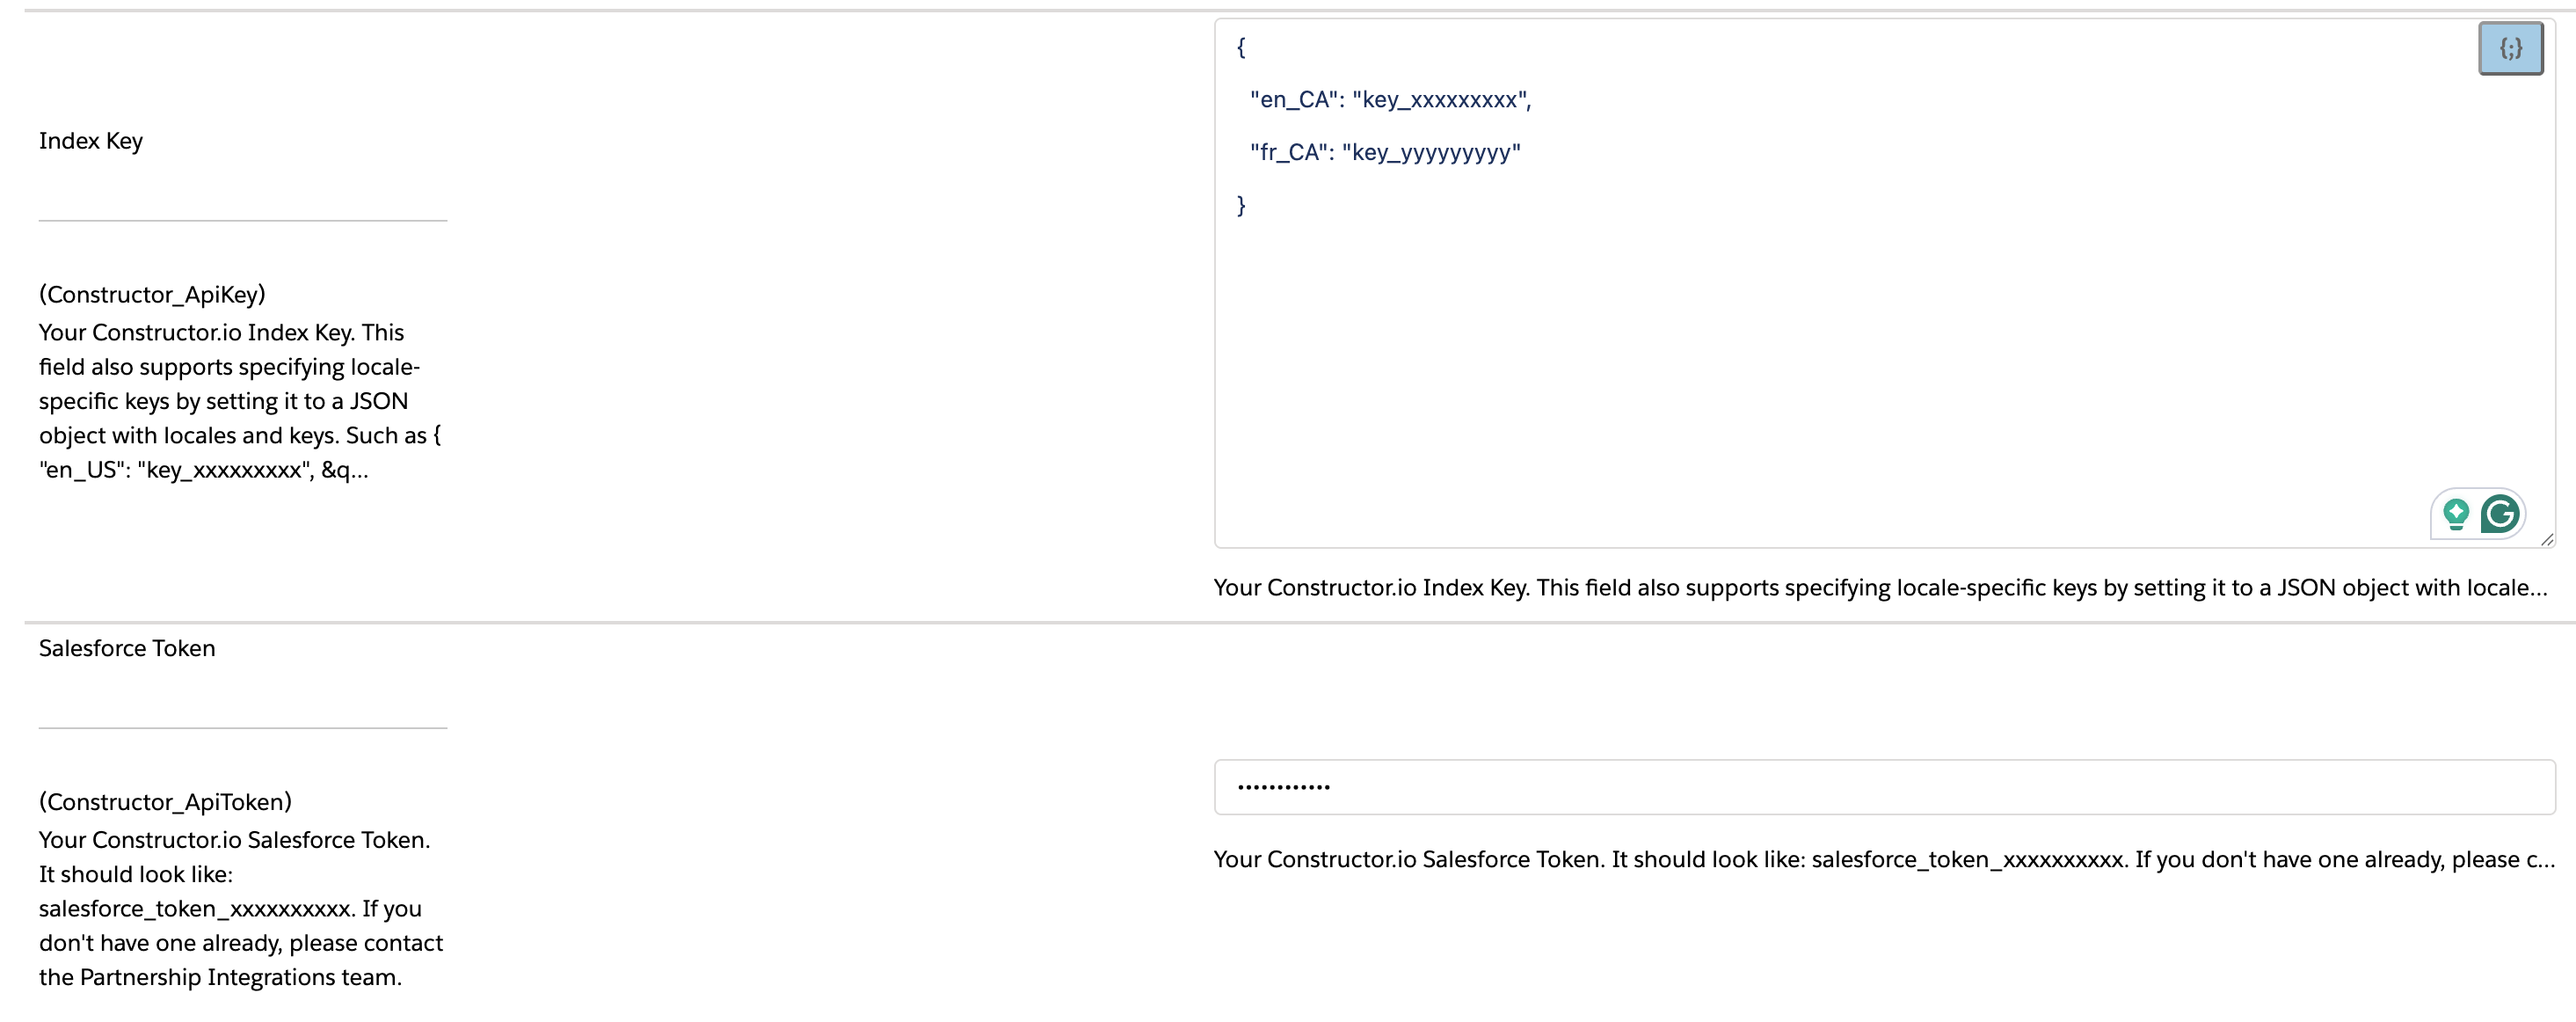2576x1022 pixels.
Task: Place cursor in the en_CA key line
Action: pos(1390,99)
